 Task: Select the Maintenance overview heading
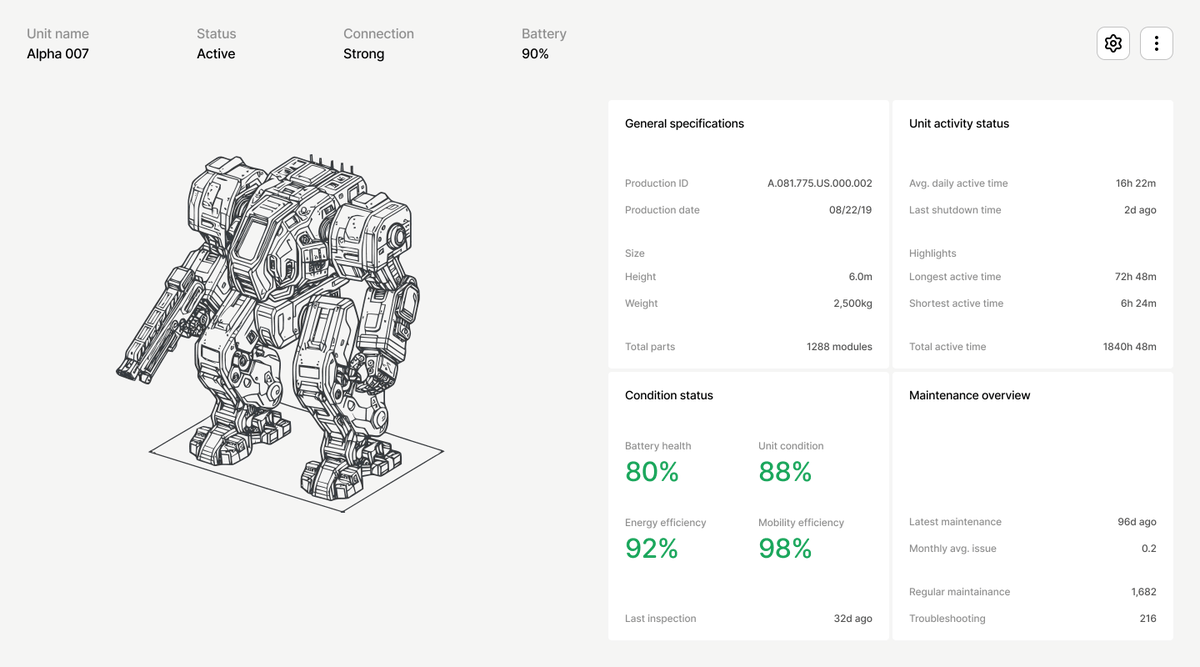969,396
